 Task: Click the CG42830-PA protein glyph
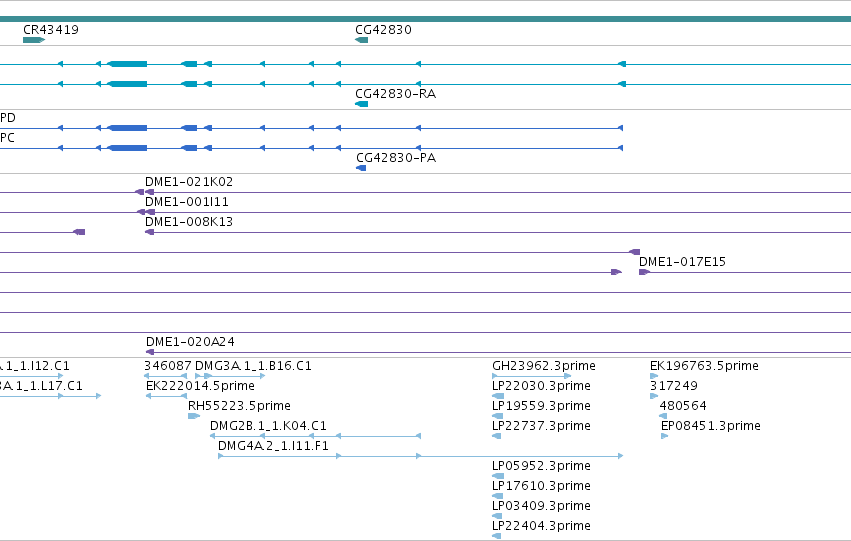click(361, 168)
